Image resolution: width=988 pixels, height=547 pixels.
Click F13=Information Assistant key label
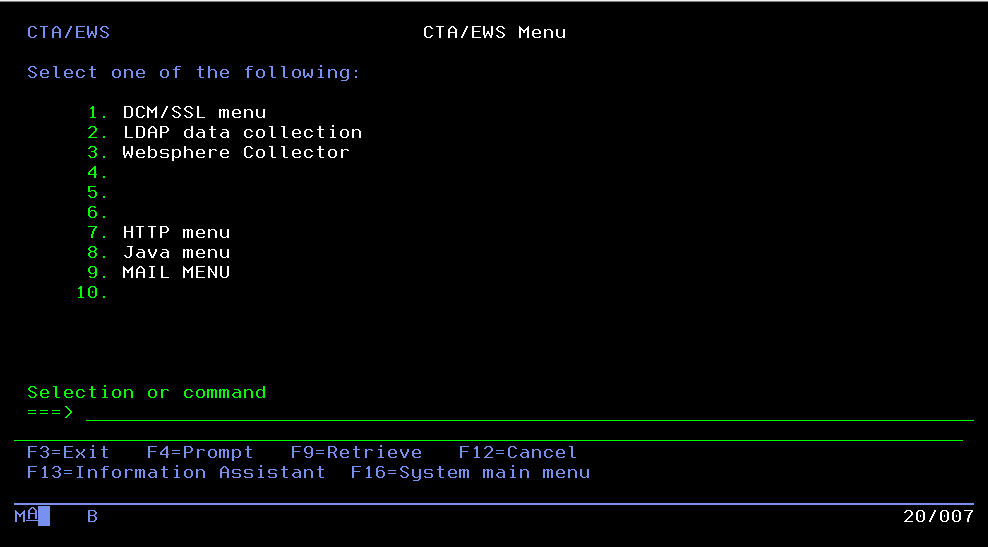click(x=176, y=473)
